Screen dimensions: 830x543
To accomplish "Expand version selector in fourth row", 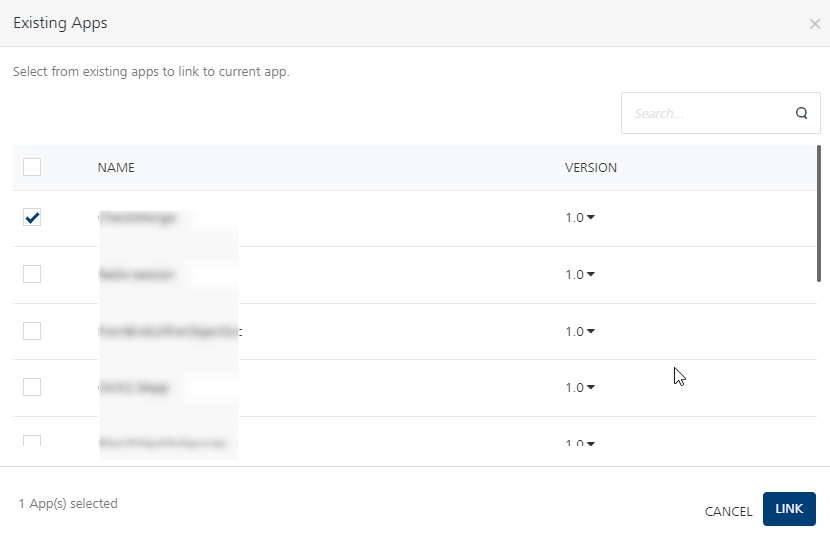I will tap(581, 388).
